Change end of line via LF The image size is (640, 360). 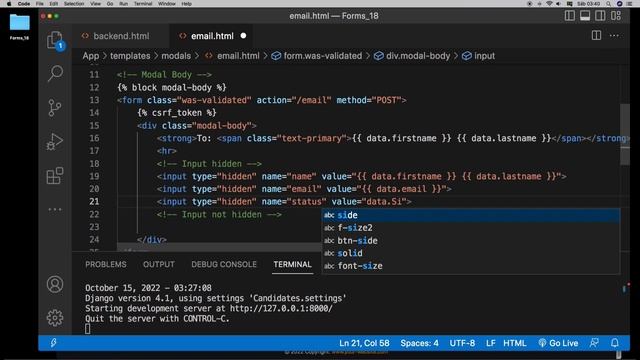pos(491,343)
